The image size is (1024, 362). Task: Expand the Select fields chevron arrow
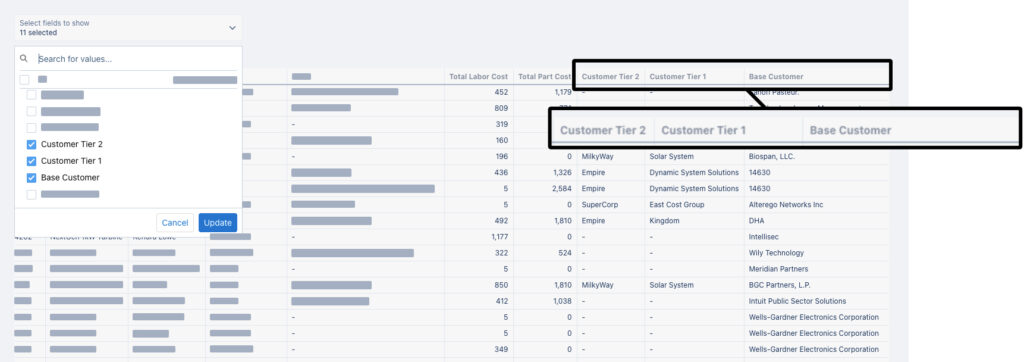[232, 28]
